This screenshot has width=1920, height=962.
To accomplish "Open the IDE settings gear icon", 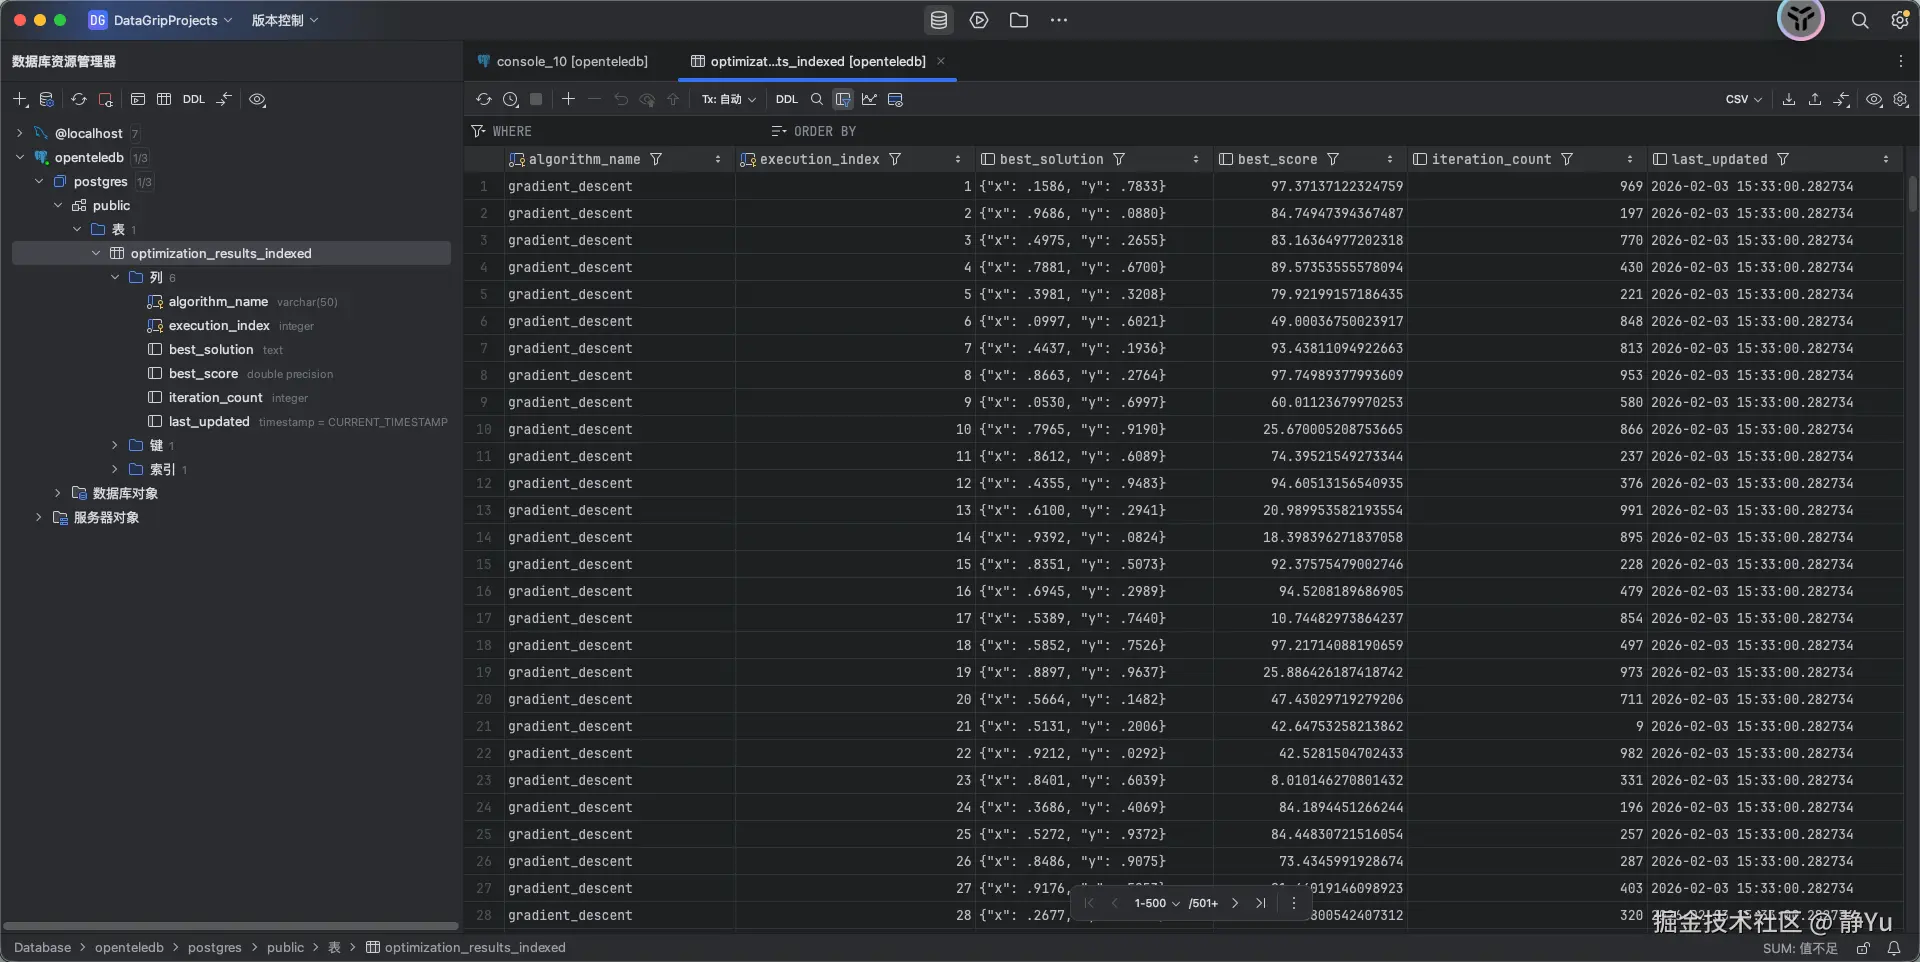I will (x=1900, y=20).
